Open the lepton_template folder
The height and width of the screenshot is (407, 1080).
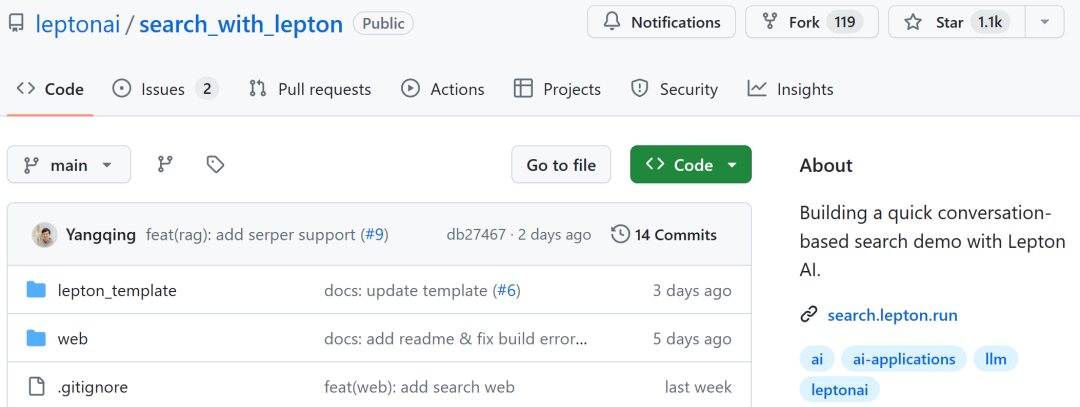coord(116,291)
